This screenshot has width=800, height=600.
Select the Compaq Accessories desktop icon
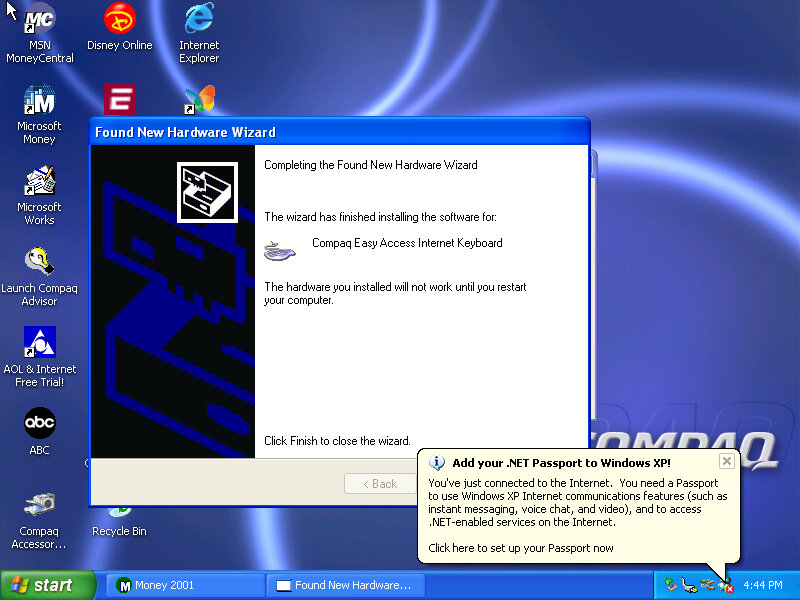[x=39, y=506]
